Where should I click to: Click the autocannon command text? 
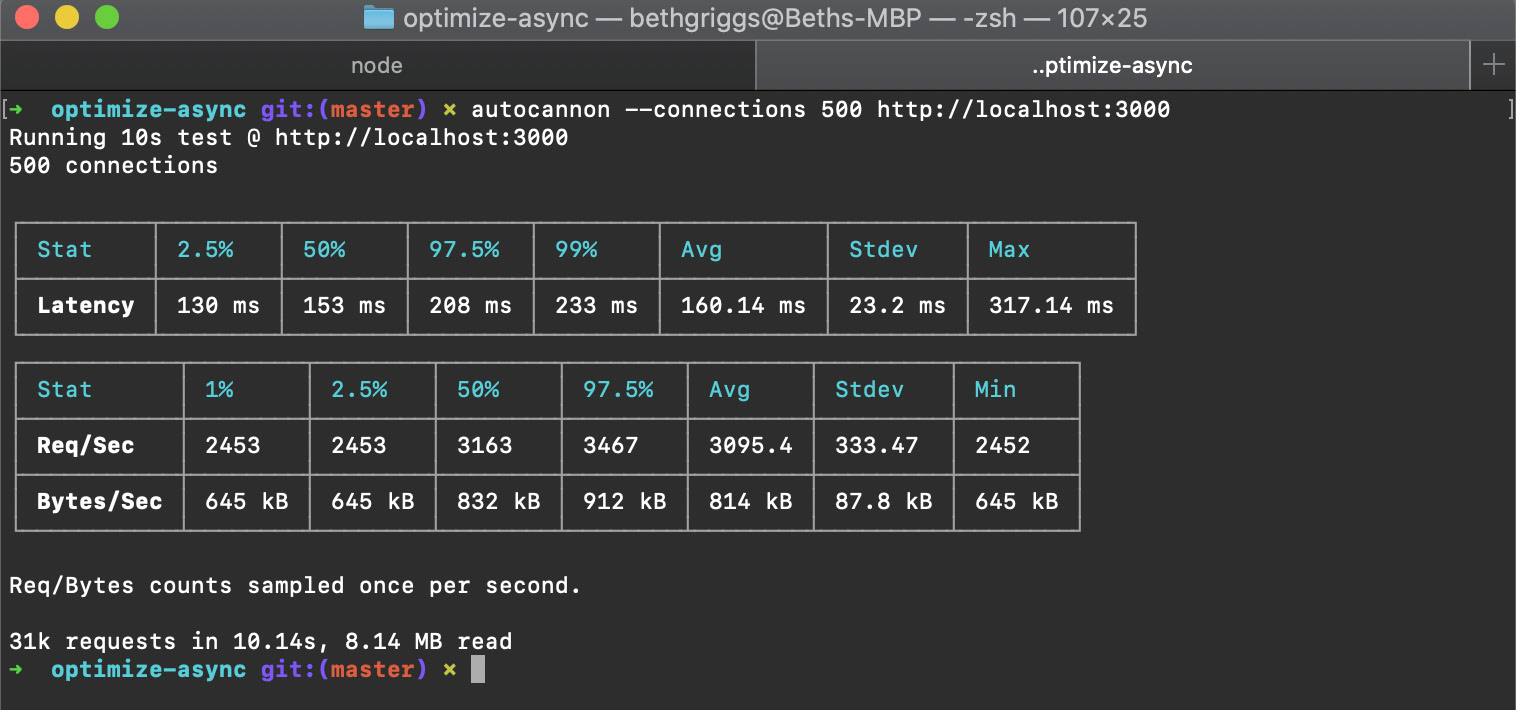[540, 109]
